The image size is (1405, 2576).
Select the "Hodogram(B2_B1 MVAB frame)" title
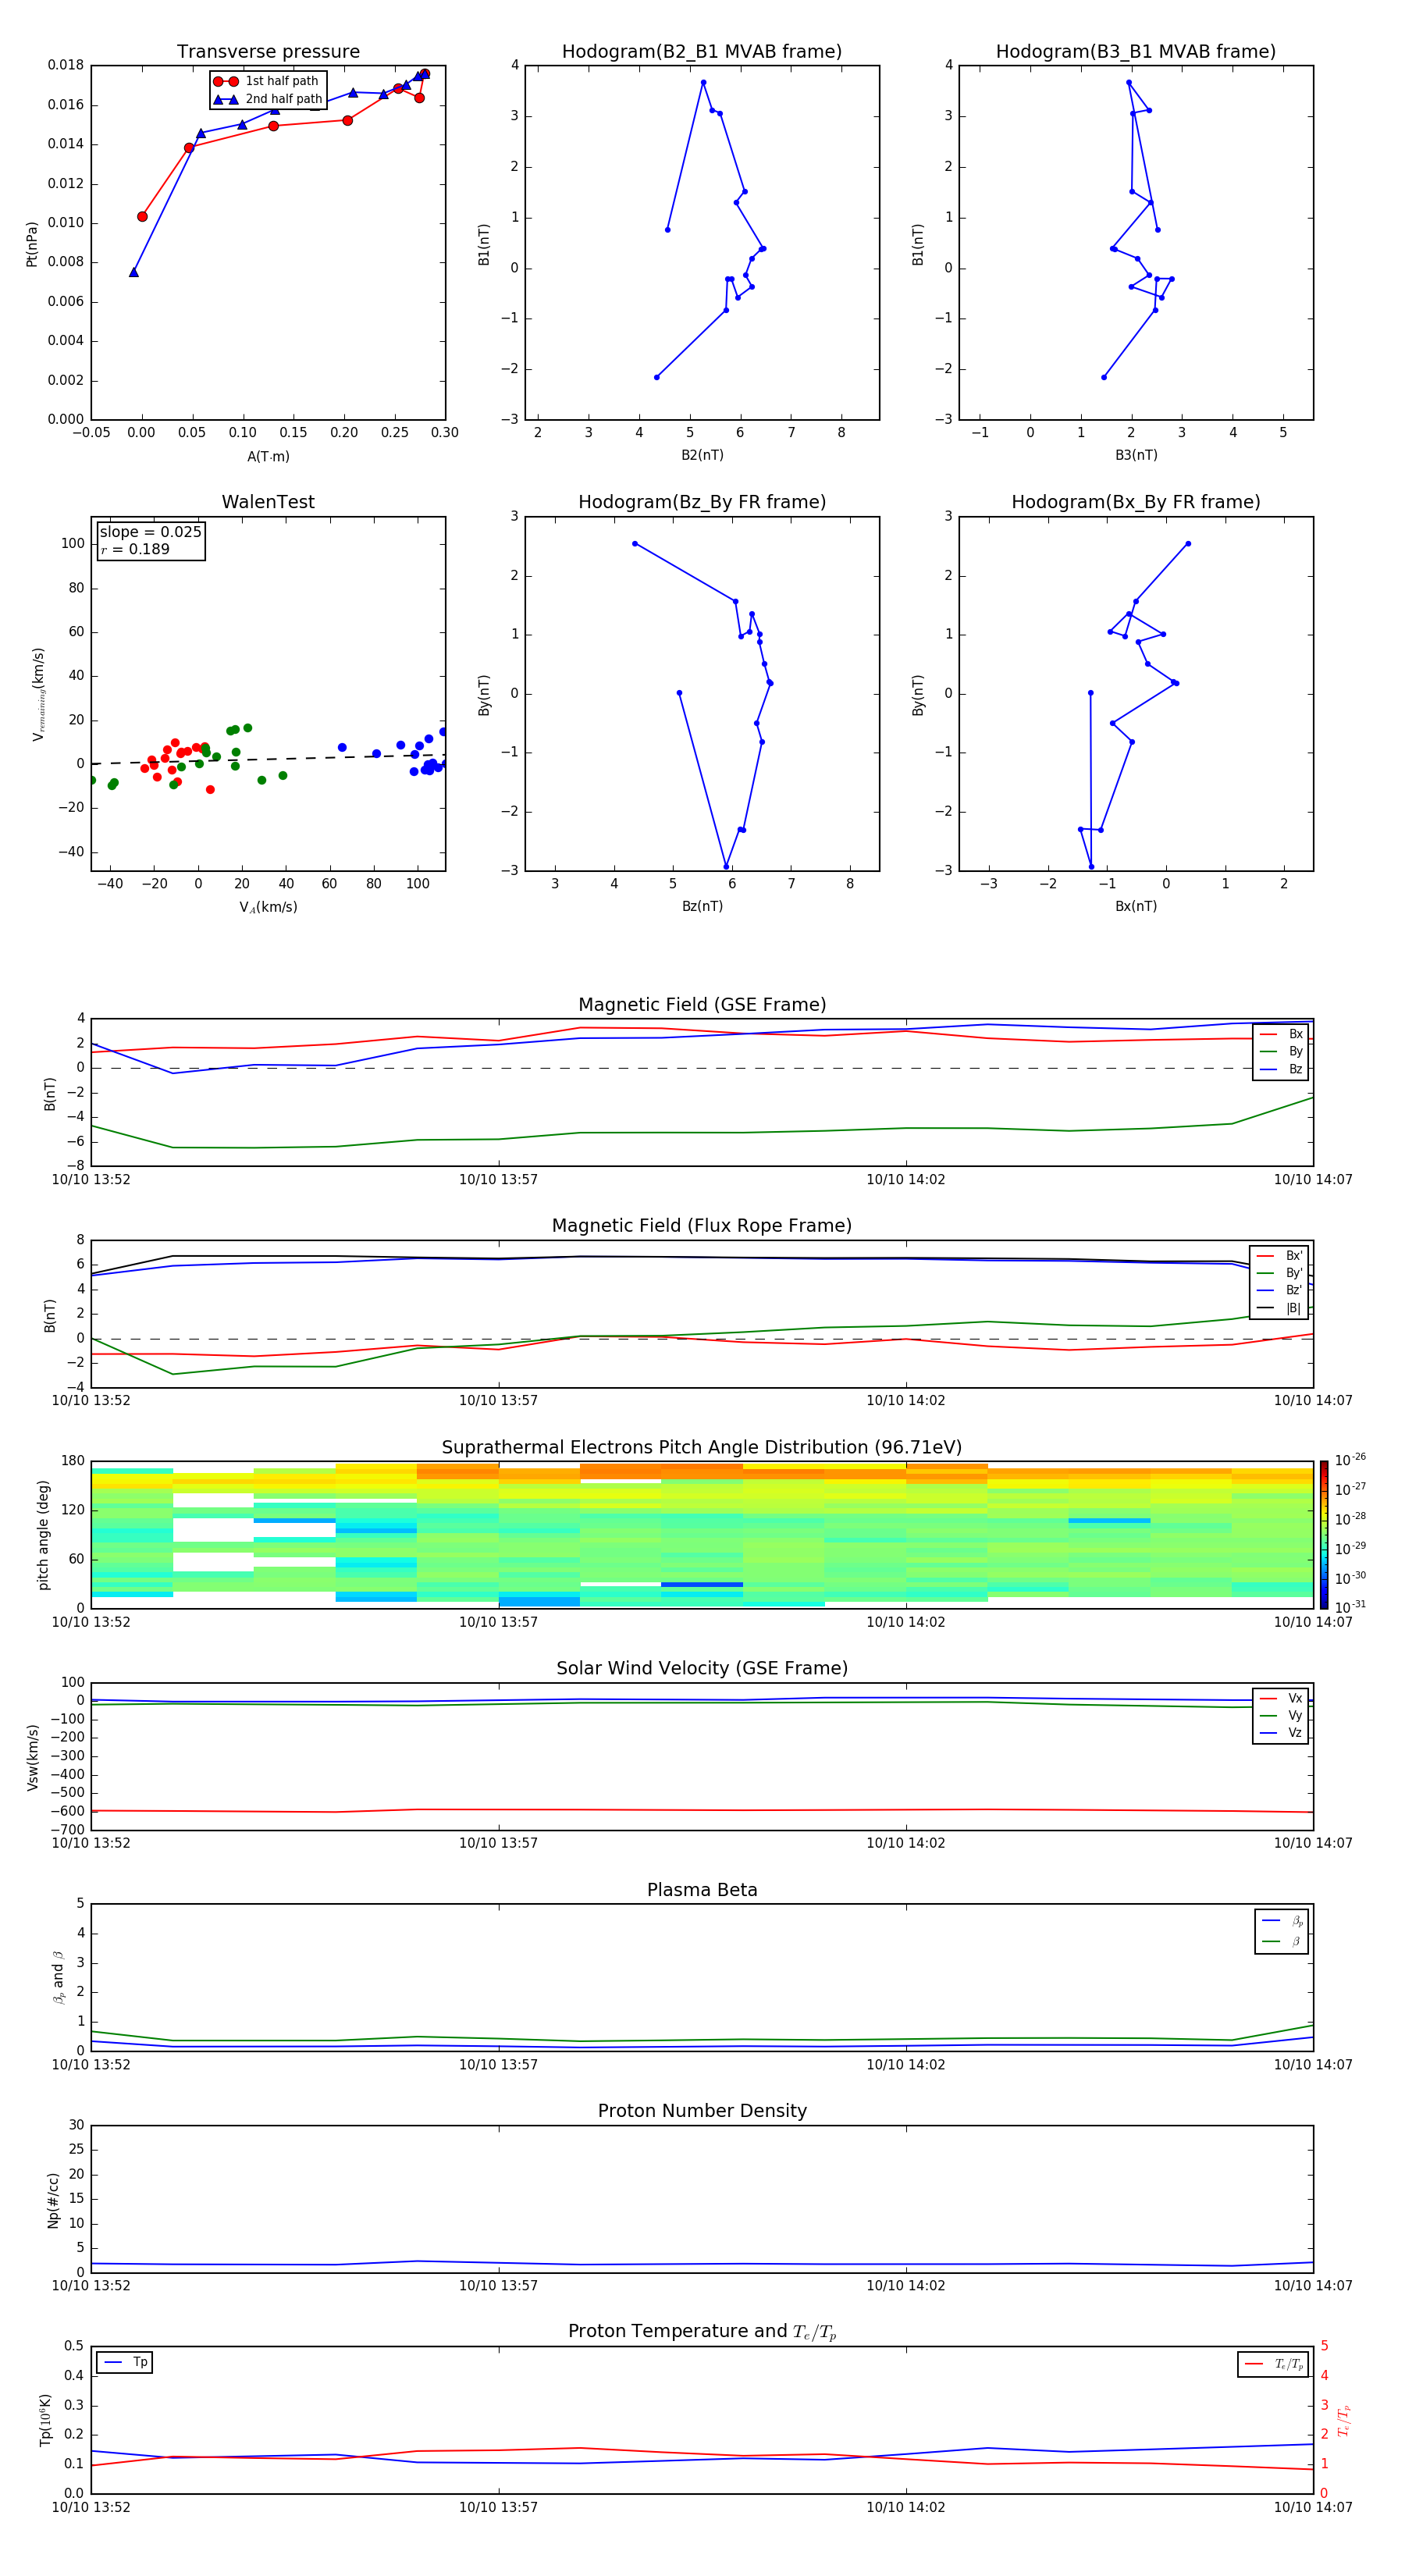pyautogui.click(x=702, y=52)
